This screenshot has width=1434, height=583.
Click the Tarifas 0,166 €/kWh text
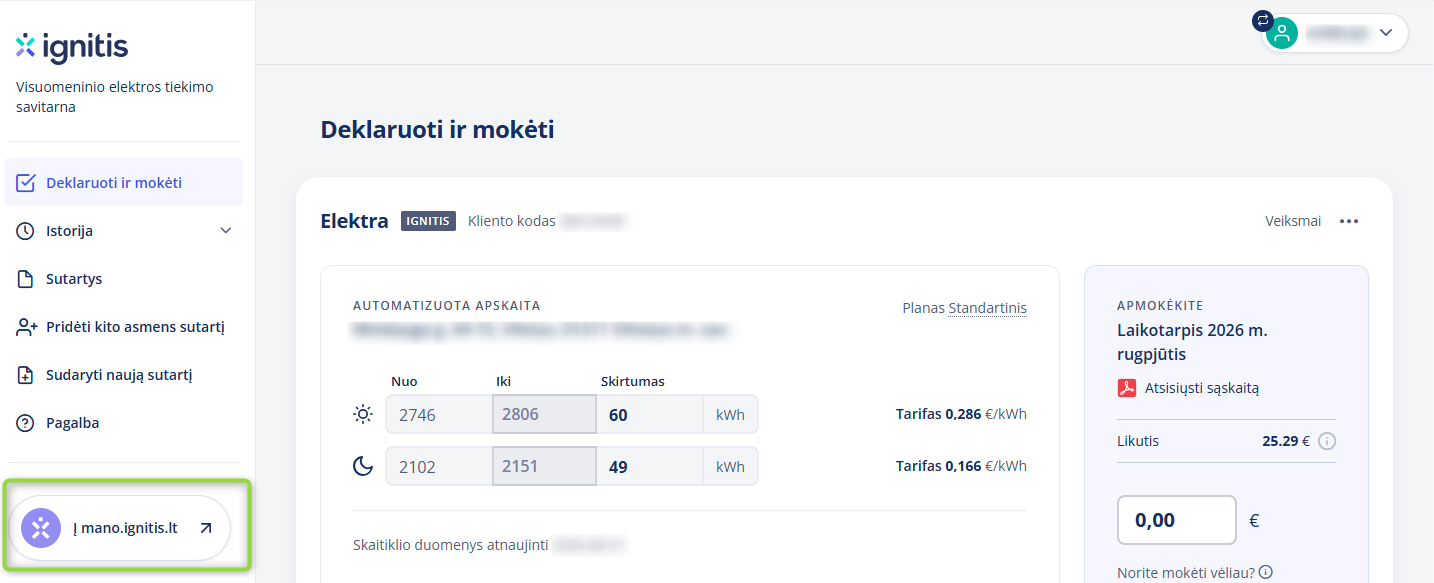click(961, 466)
